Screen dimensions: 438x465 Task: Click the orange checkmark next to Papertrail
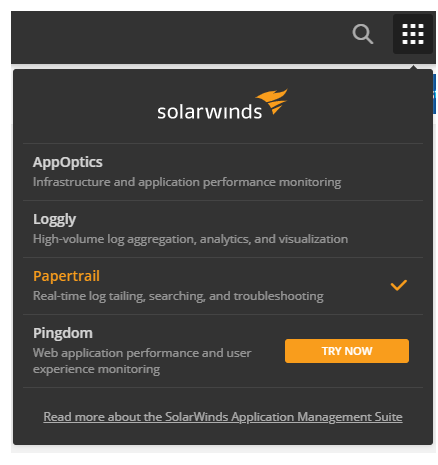click(x=399, y=285)
